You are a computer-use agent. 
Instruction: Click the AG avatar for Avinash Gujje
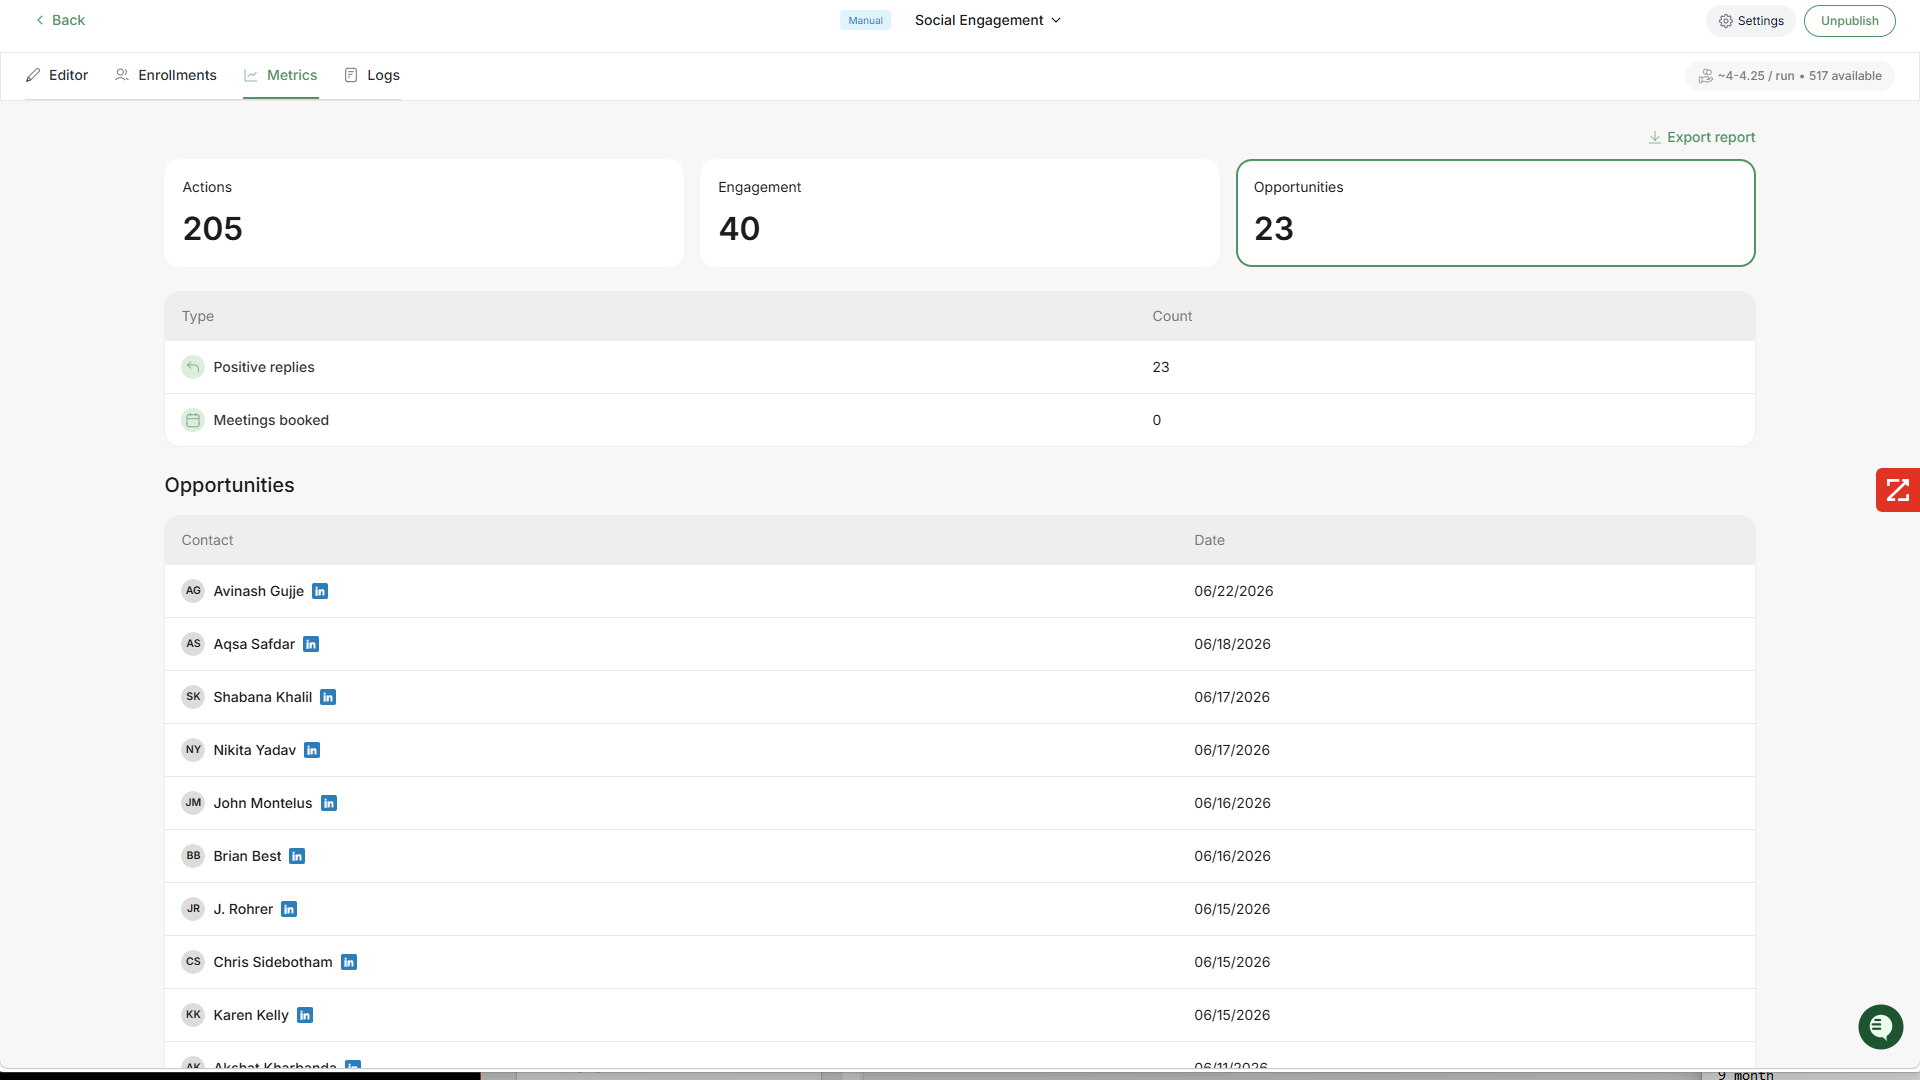[193, 591]
